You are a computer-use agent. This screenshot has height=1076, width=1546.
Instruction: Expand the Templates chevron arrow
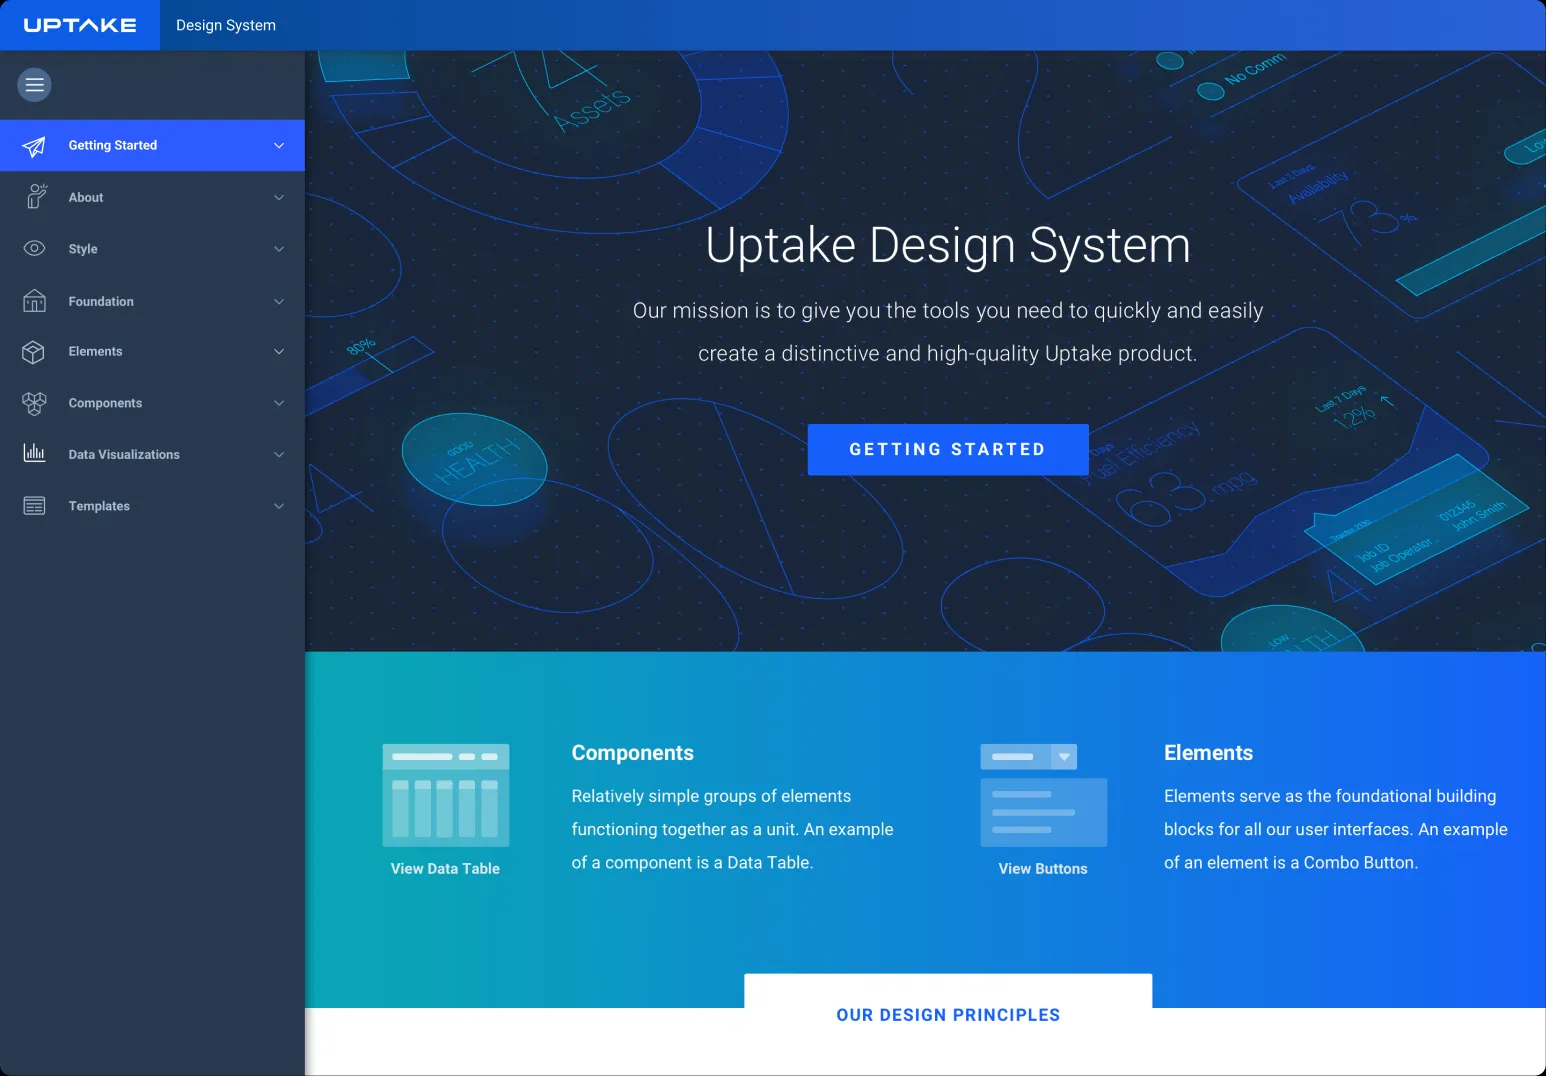(279, 506)
